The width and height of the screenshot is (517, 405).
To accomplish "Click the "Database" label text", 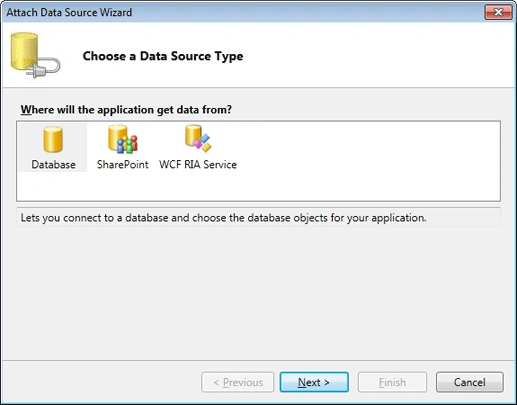I will pyautogui.click(x=53, y=164).
